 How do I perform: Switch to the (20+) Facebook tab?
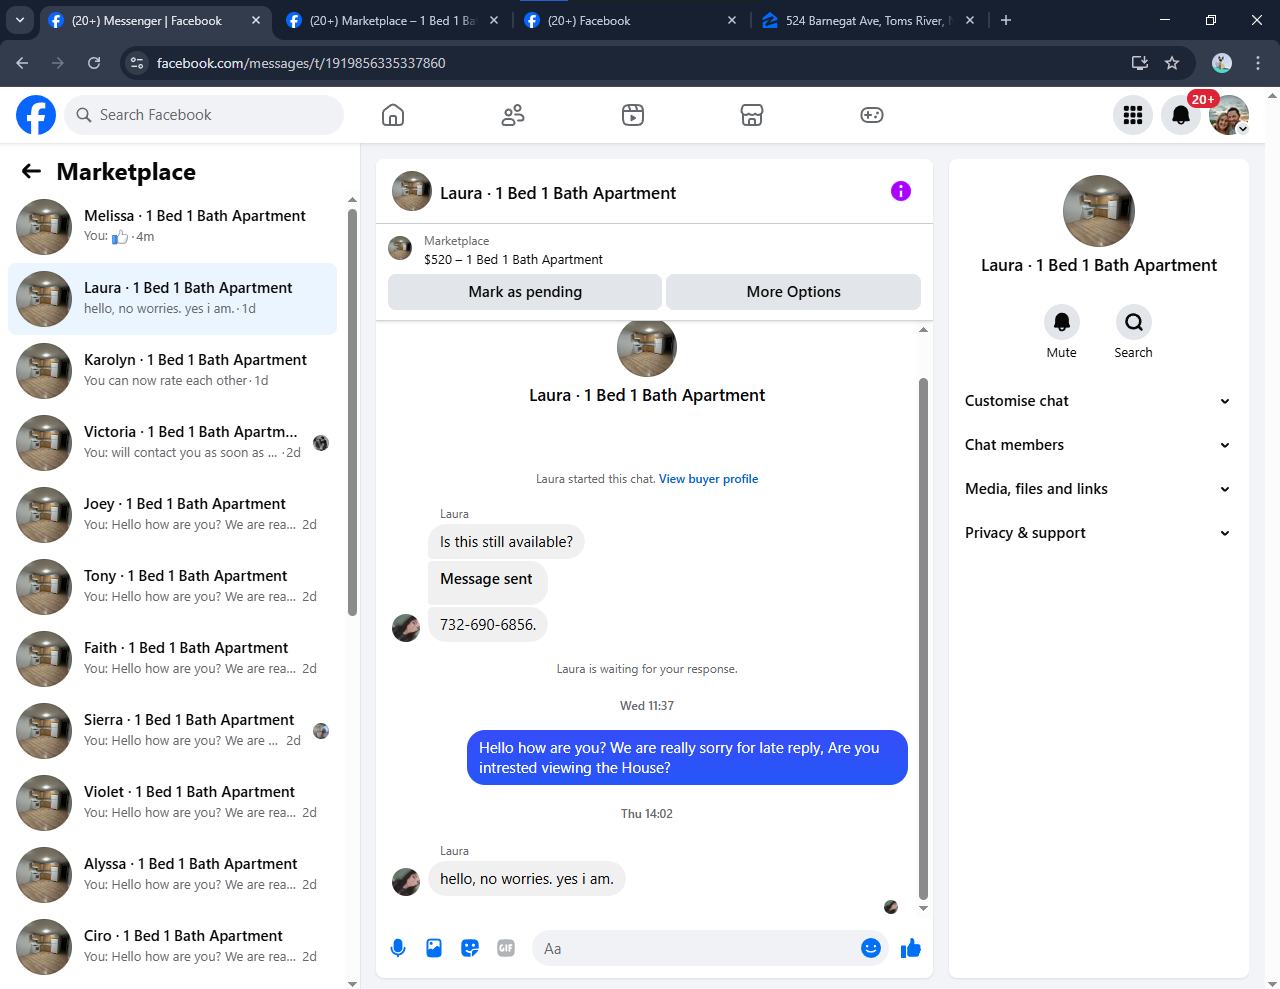coord(630,20)
